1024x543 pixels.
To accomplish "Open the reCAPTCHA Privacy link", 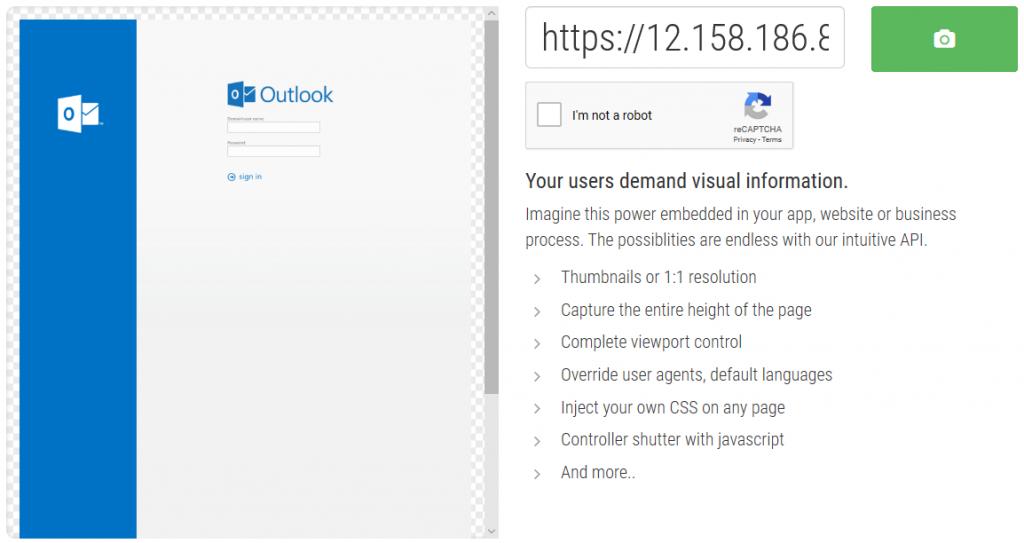I will [x=743, y=139].
